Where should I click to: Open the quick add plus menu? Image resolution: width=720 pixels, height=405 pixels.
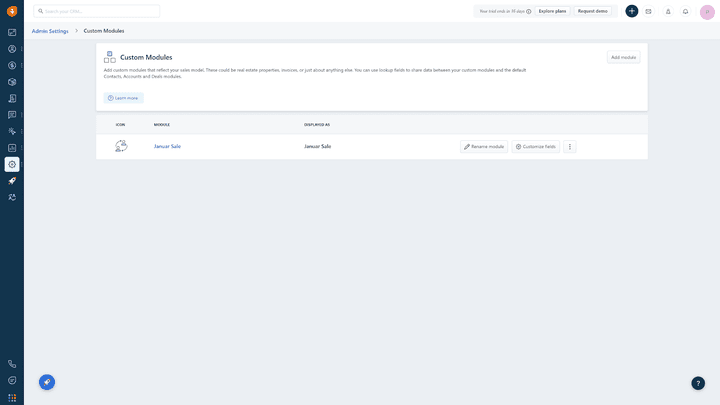click(632, 11)
